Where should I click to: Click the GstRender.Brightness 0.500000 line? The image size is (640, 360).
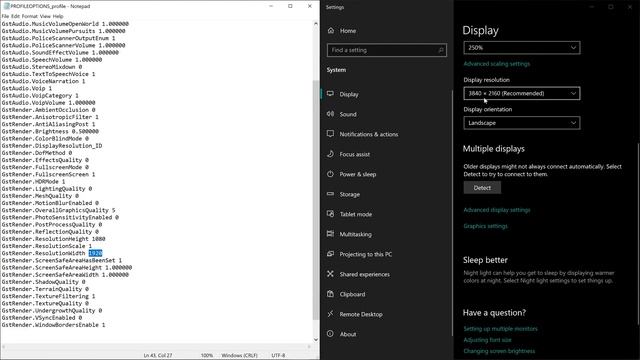point(50,131)
